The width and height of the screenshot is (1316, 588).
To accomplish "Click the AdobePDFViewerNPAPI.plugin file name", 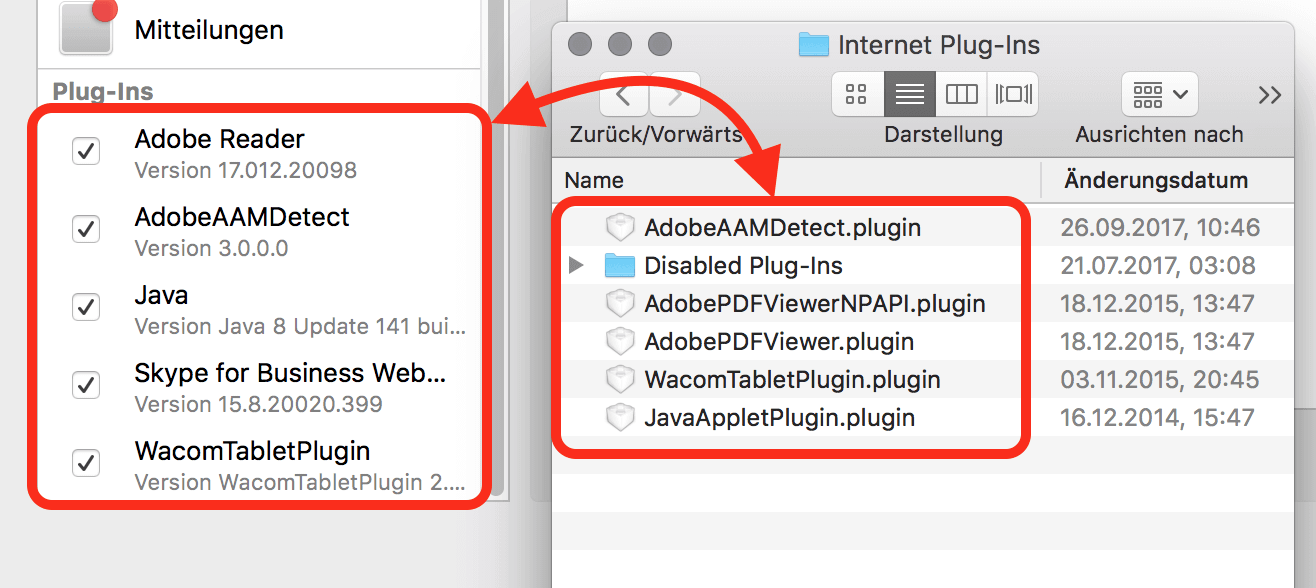I will (x=815, y=303).
